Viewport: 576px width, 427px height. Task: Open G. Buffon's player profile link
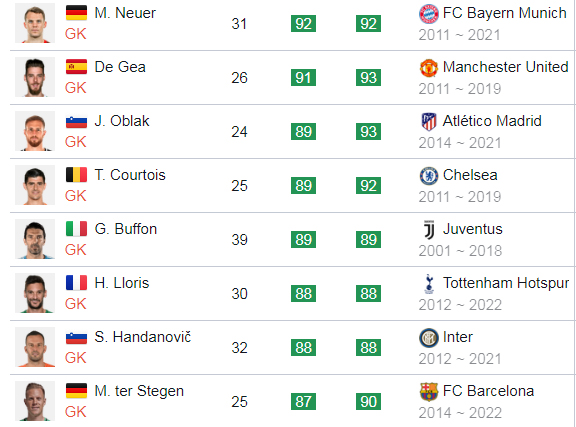pyautogui.click(x=126, y=229)
